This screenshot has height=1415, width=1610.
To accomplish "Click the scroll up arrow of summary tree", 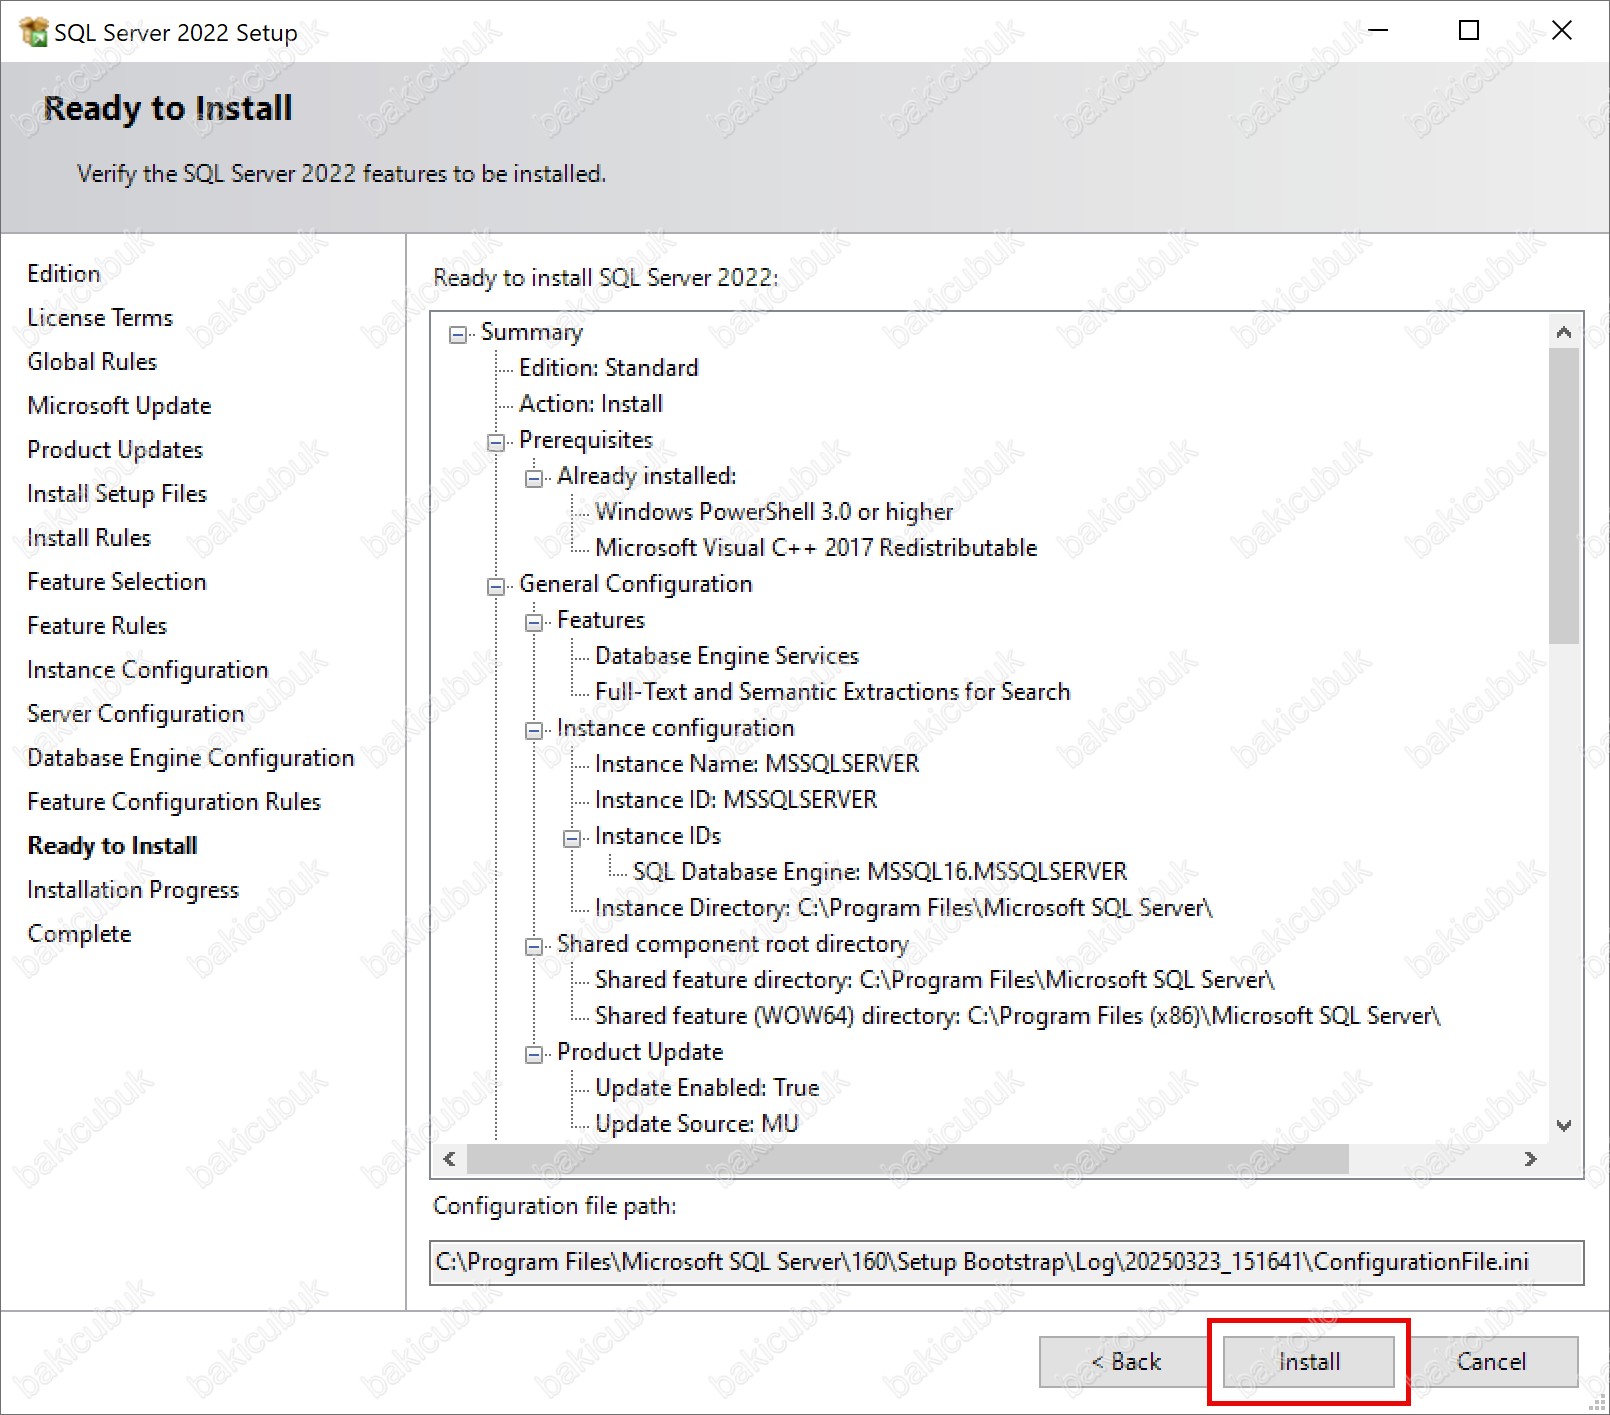I will click(1564, 332).
